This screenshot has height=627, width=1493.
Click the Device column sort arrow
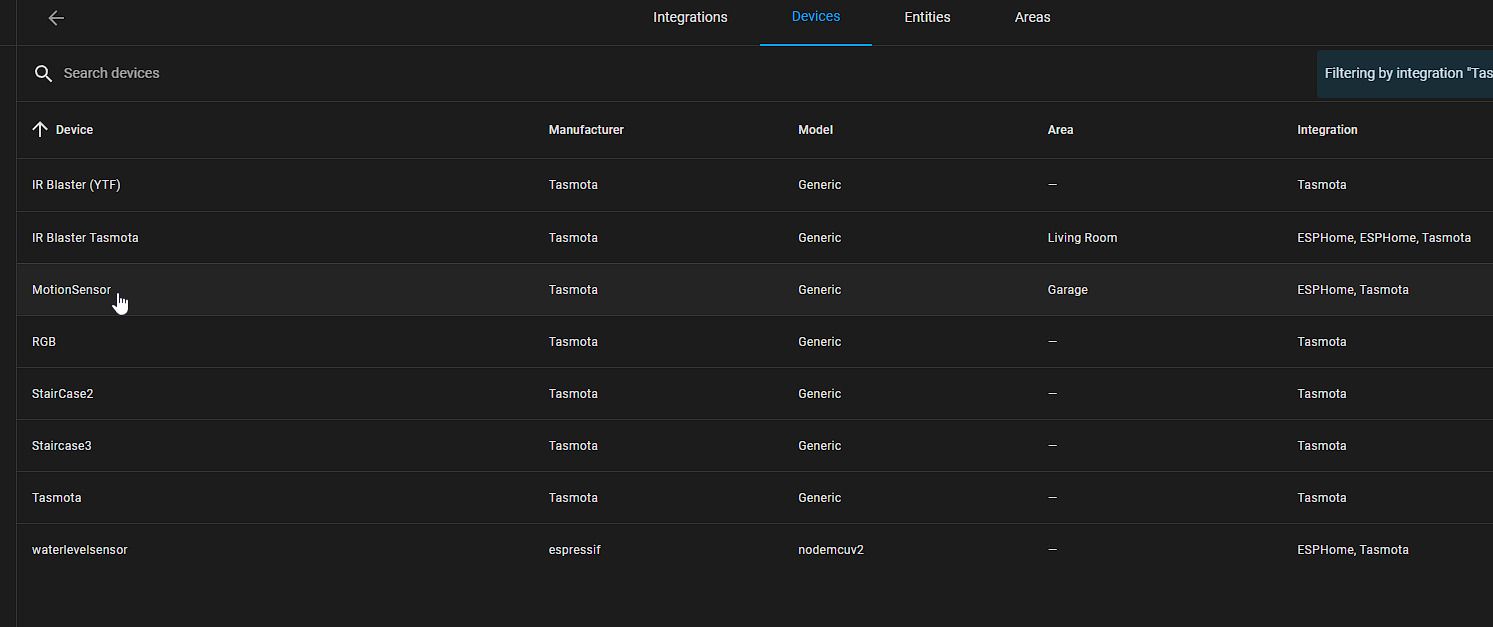tap(40, 129)
